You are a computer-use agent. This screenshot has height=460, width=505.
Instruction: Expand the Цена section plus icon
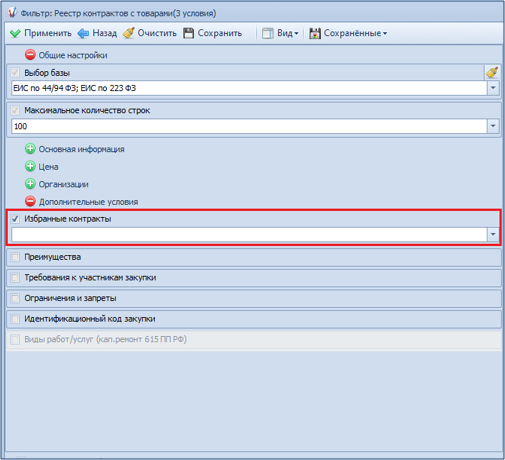(x=30, y=166)
